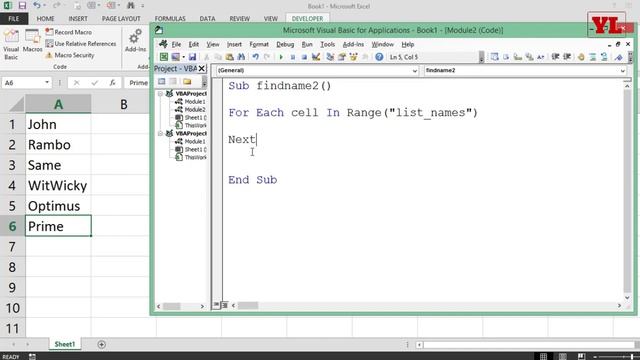Screen dimensions: 640x360
Task: Toggle Design Mode in VBA toolbar
Action: 316,57
